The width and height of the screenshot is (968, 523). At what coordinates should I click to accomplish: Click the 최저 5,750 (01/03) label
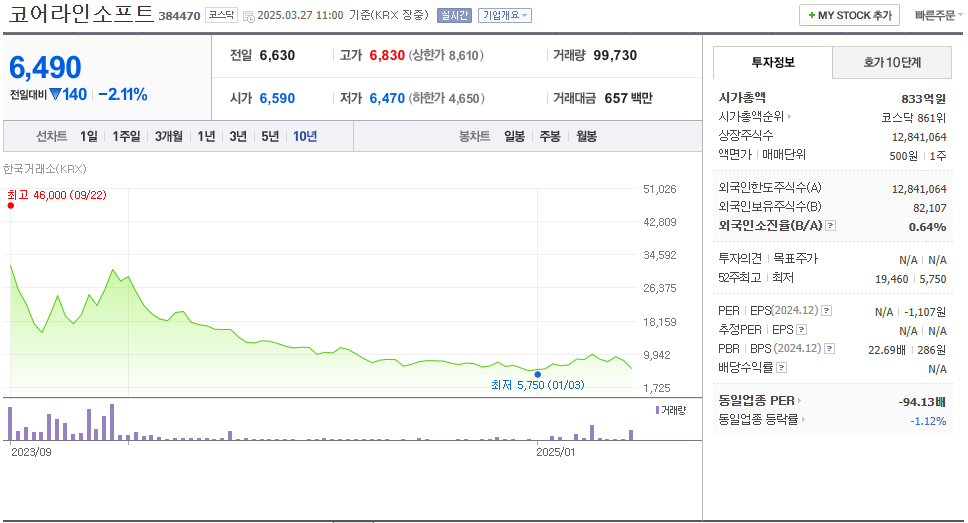click(538, 385)
